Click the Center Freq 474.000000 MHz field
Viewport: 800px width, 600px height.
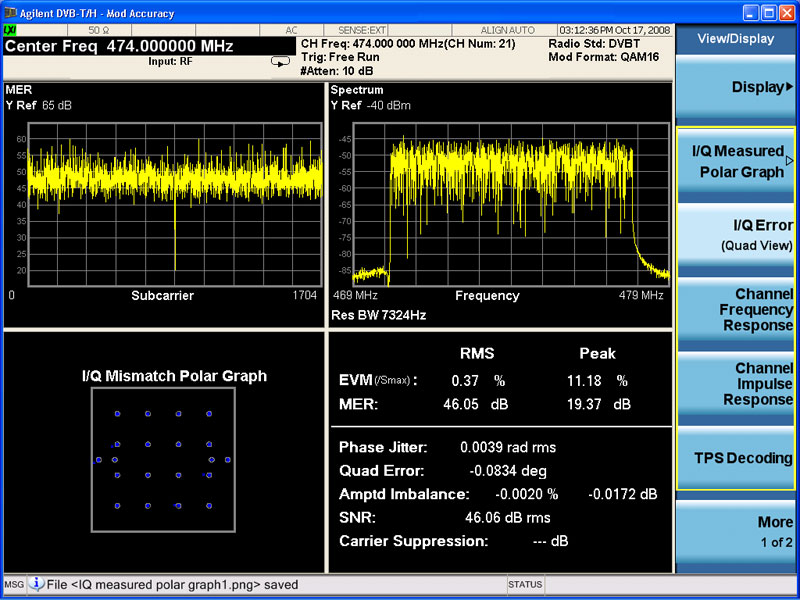point(120,47)
